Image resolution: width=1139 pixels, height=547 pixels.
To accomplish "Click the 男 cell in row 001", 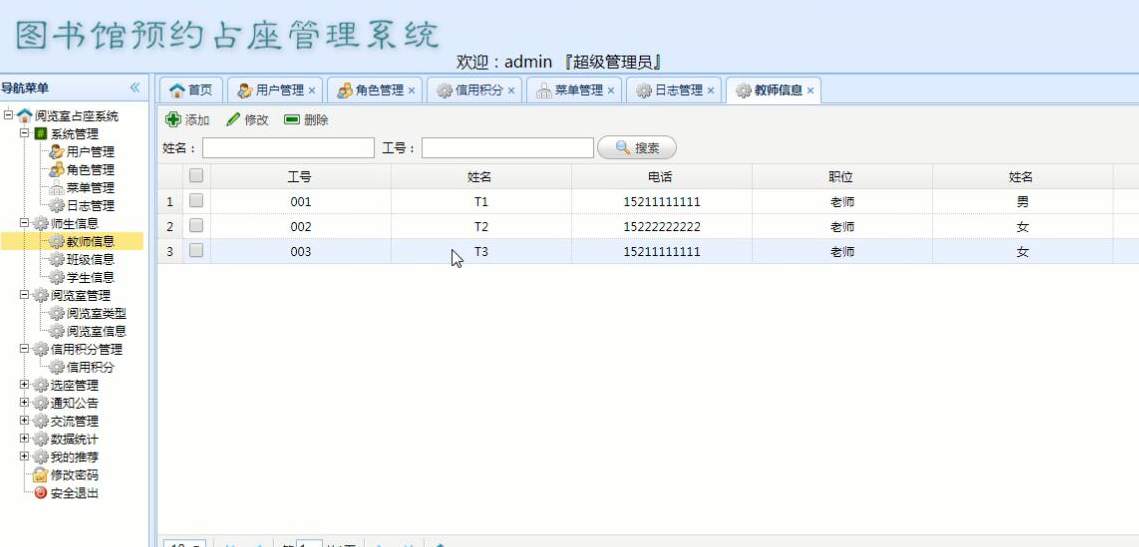I will pos(1023,202).
